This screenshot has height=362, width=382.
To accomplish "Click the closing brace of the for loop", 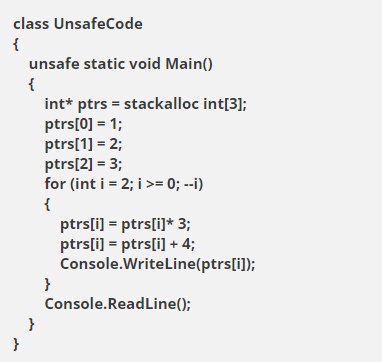I will pyautogui.click(x=47, y=284).
